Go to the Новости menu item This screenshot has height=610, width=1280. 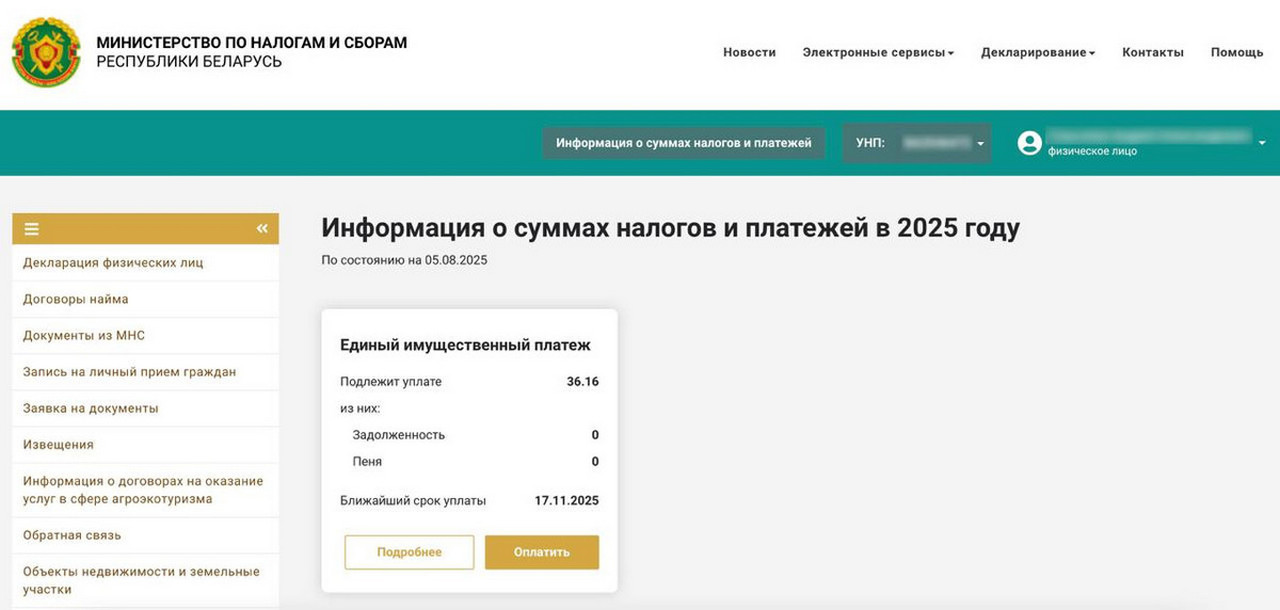pos(749,52)
